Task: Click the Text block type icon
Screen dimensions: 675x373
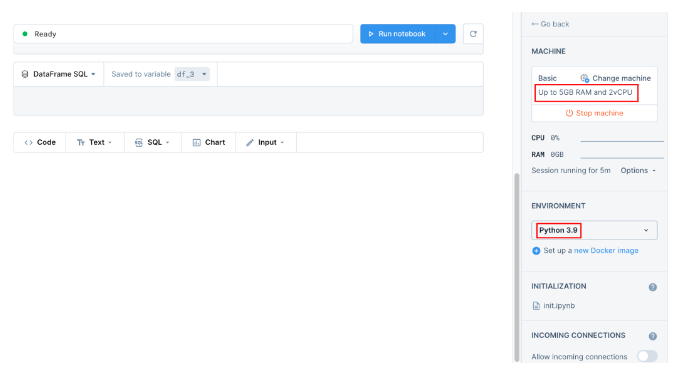Action: 81,143
